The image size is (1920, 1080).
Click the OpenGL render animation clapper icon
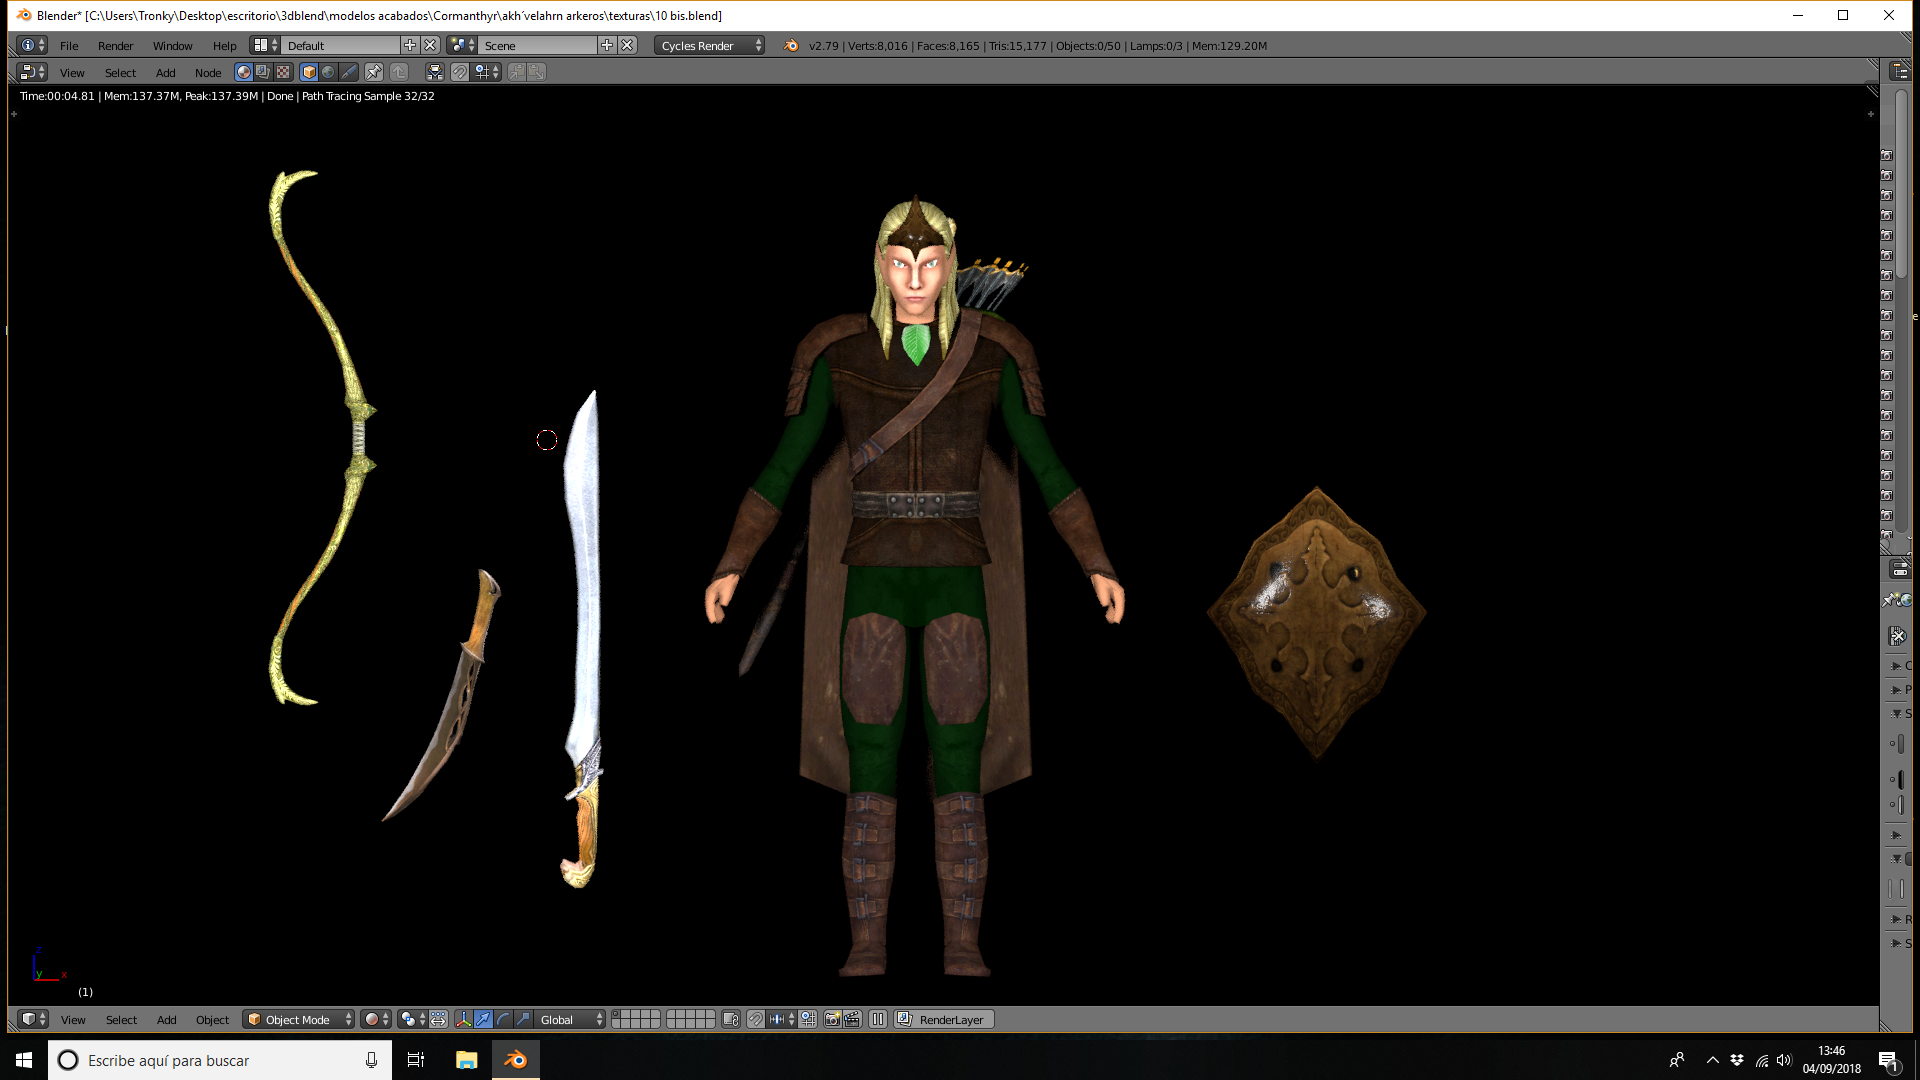[852, 1019]
